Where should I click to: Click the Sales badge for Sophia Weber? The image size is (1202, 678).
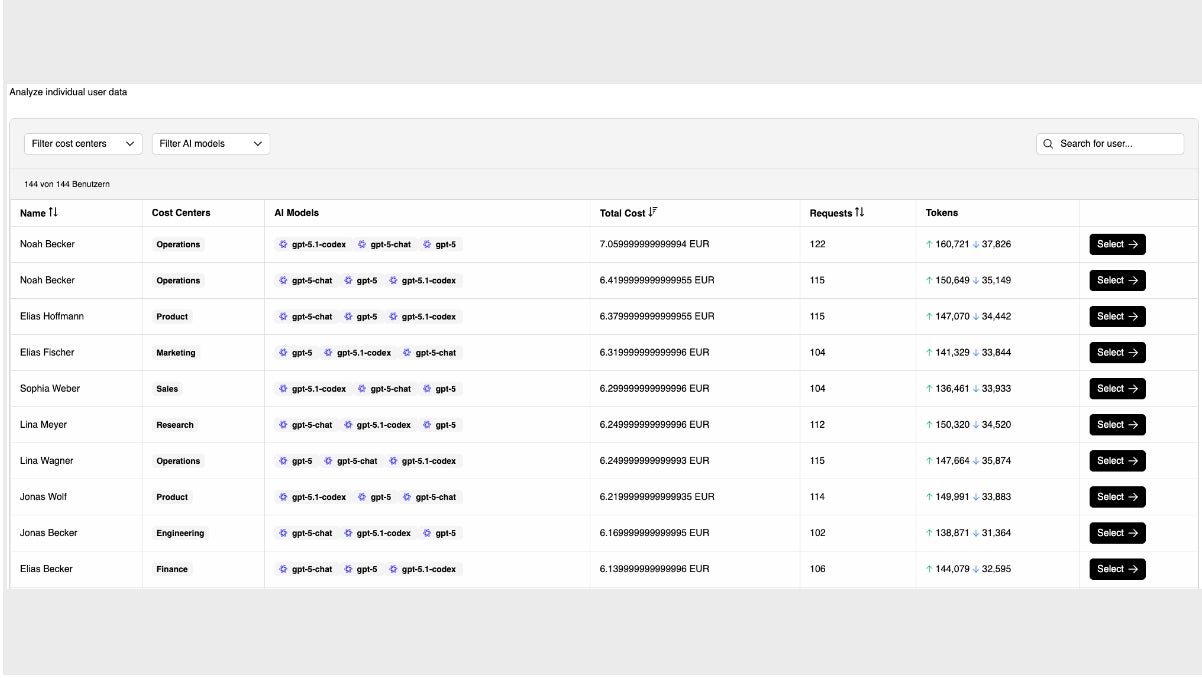(x=167, y=389)
